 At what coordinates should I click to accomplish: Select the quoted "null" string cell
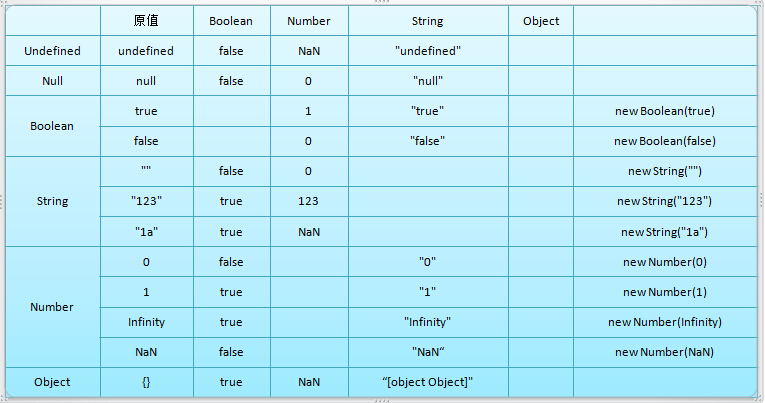[x=427, y=81]
